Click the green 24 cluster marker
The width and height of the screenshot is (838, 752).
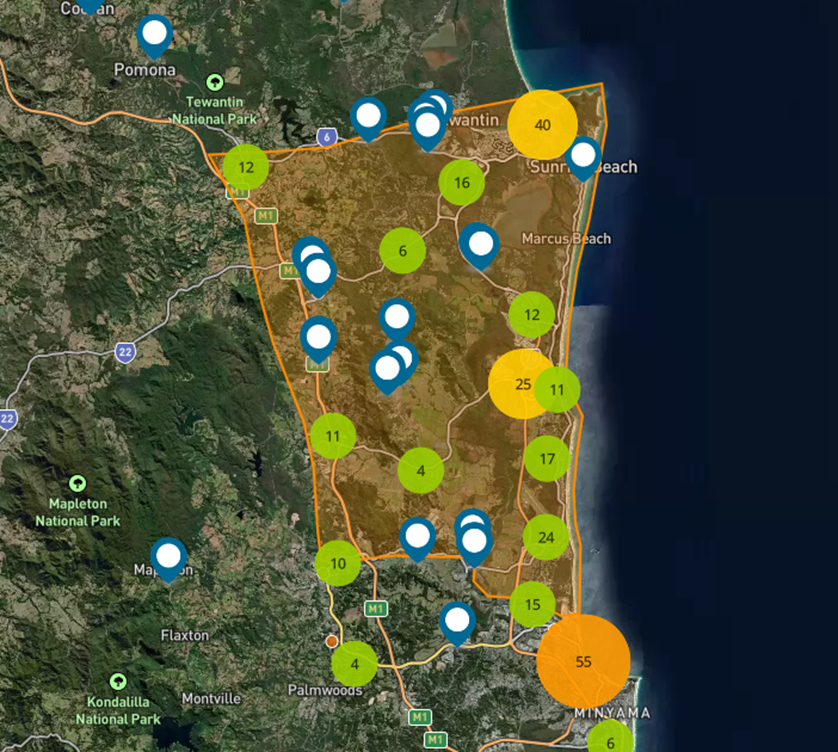[546, 537]
